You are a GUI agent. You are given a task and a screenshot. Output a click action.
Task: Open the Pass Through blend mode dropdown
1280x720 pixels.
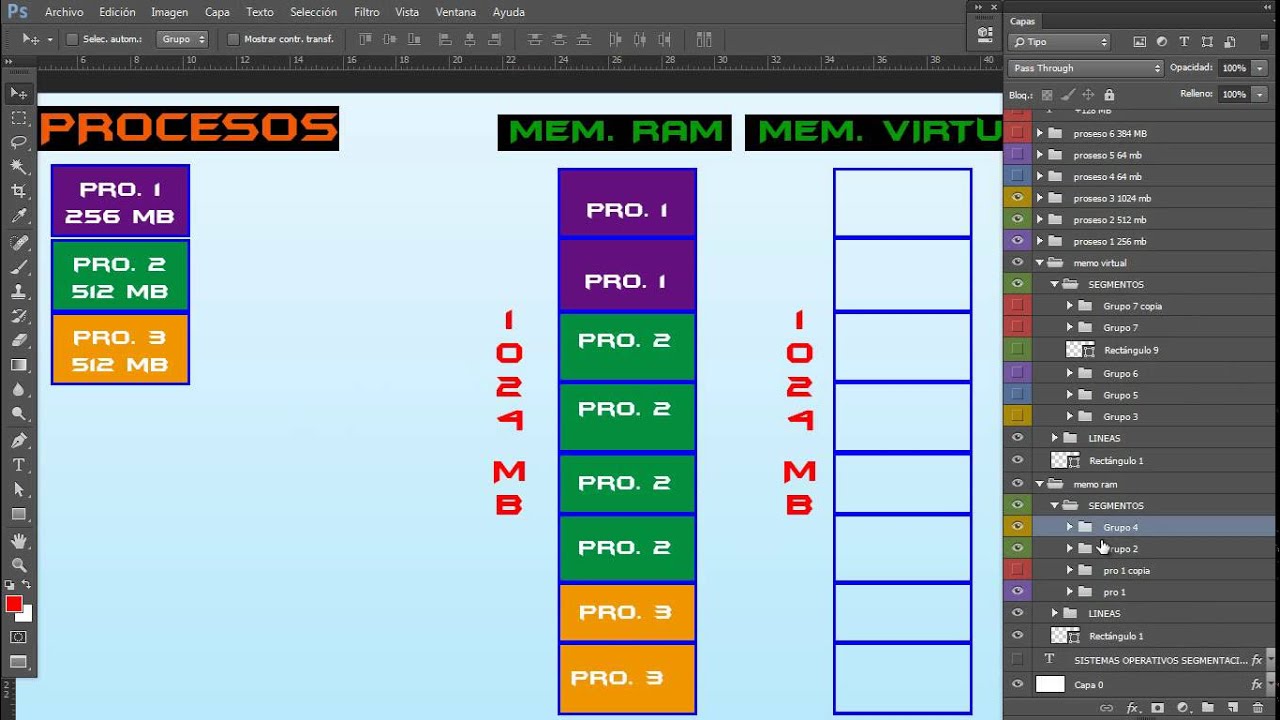coord(1086,68)
